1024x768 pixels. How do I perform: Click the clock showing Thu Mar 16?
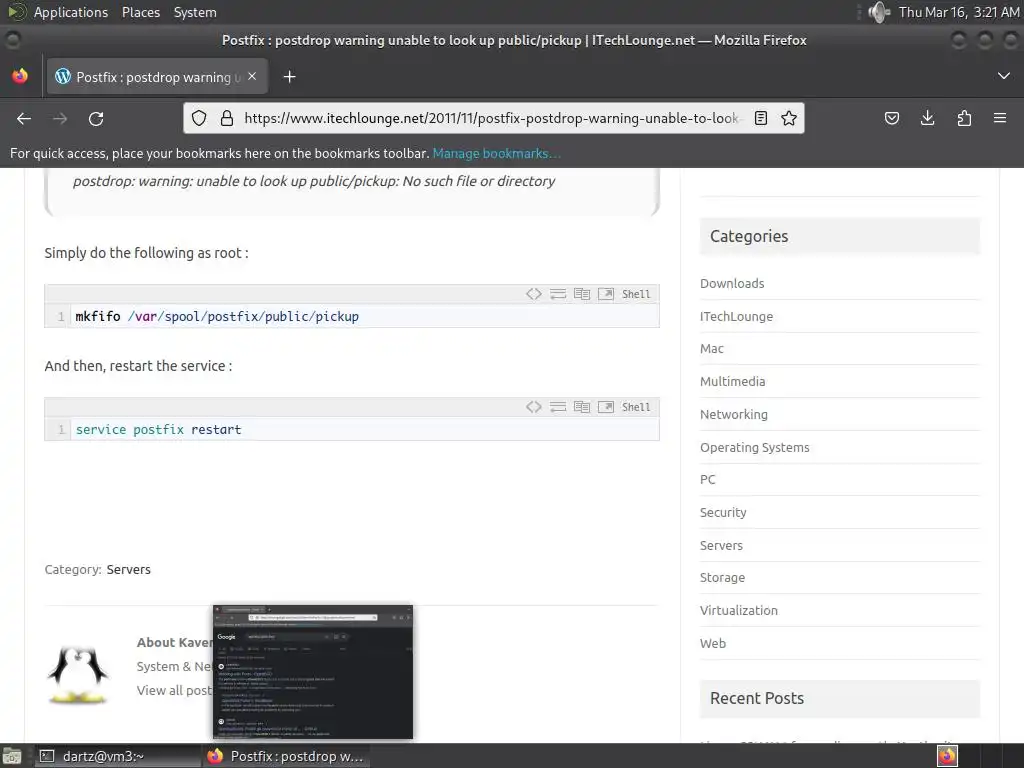click(x=959, y=12)
